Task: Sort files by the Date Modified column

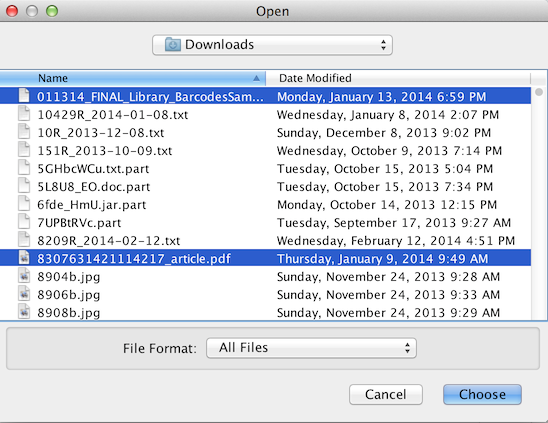Action: point(398,78)
